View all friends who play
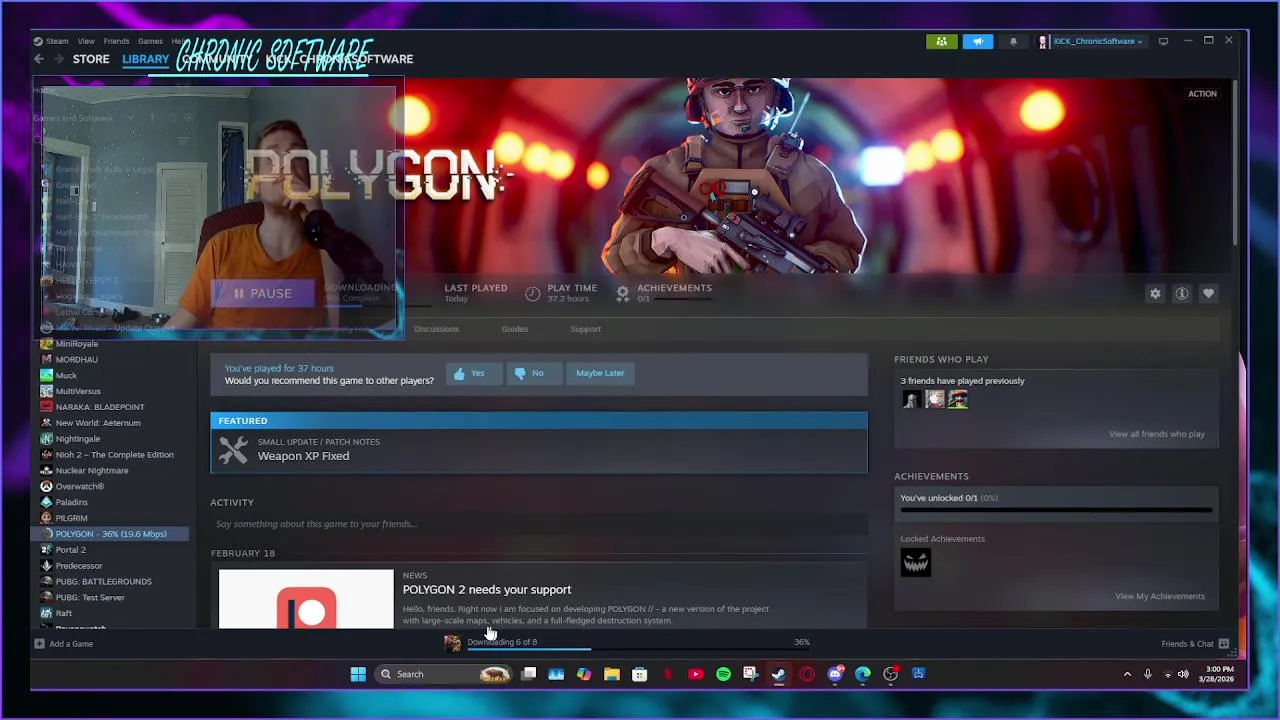 tap(1157, 434)
